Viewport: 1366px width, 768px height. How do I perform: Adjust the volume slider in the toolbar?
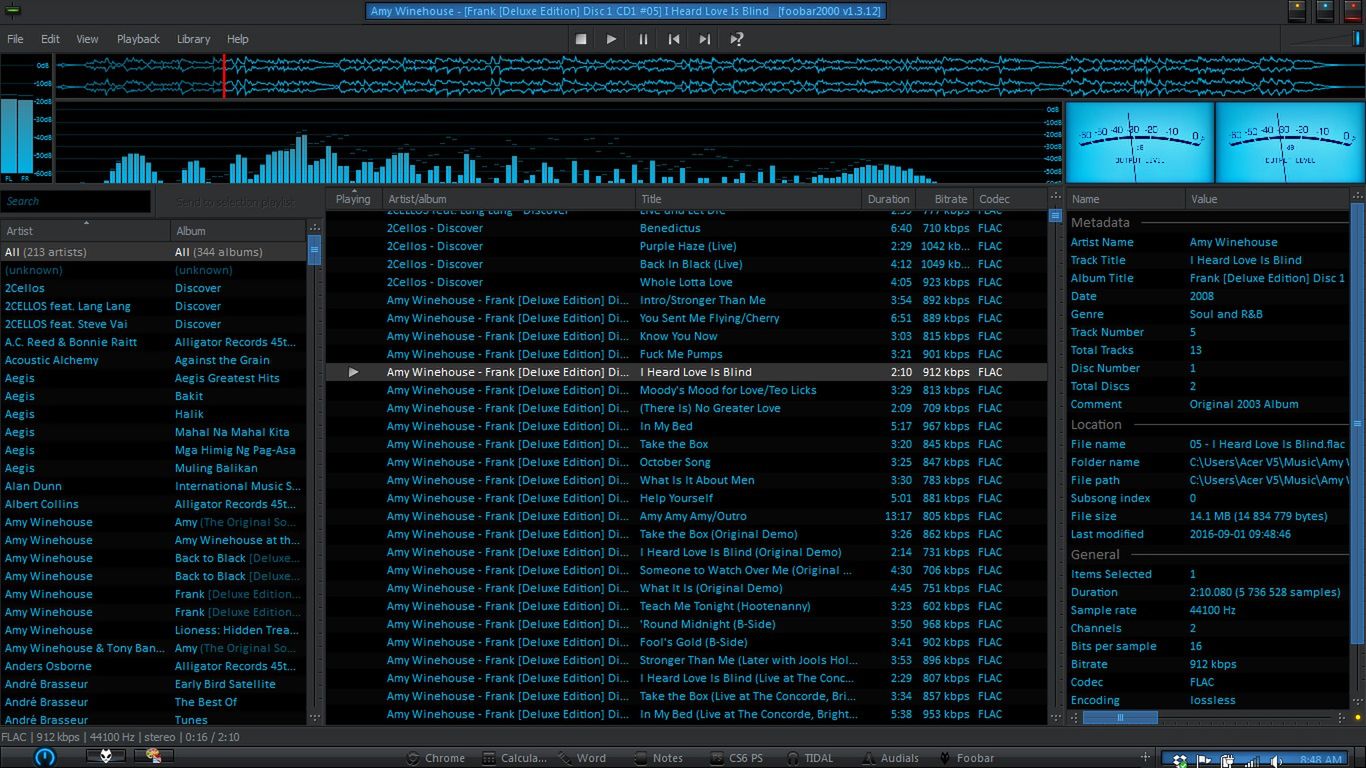coord(1323,39)
